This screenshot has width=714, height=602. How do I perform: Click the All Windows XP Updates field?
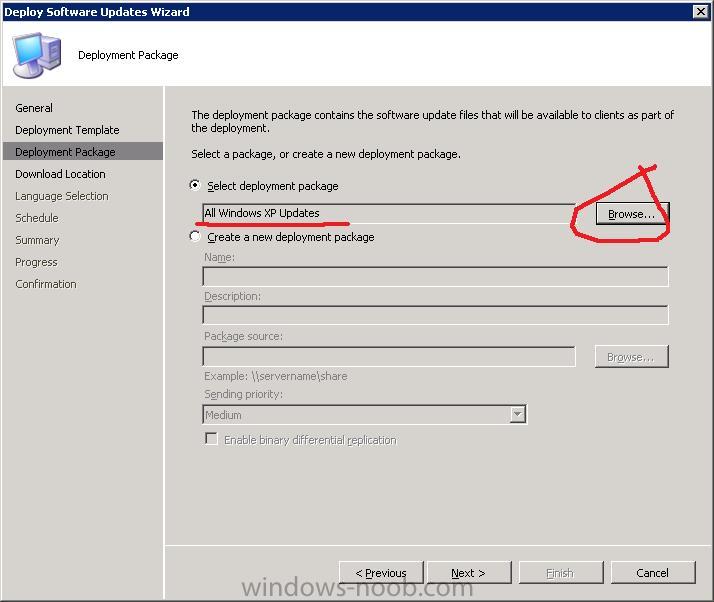pyautogui.click(x=388, y=213)
